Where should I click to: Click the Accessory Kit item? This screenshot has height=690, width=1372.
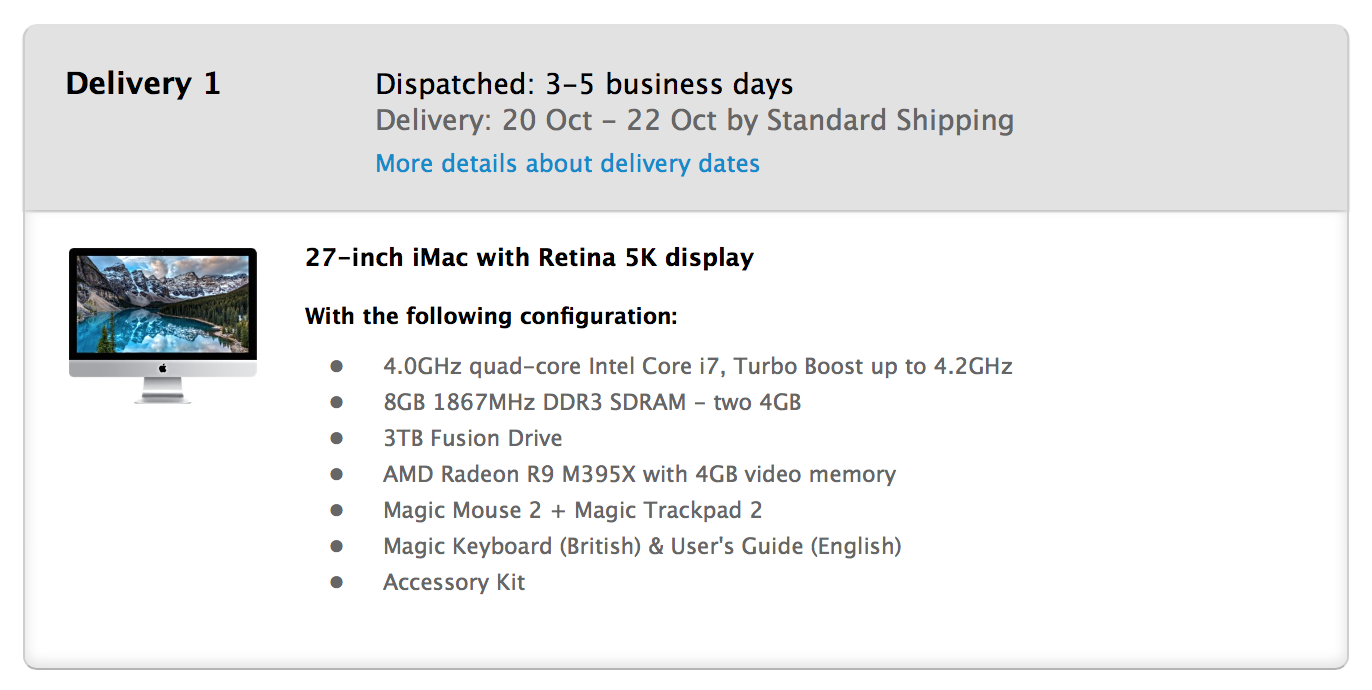[x=454, y=582]
